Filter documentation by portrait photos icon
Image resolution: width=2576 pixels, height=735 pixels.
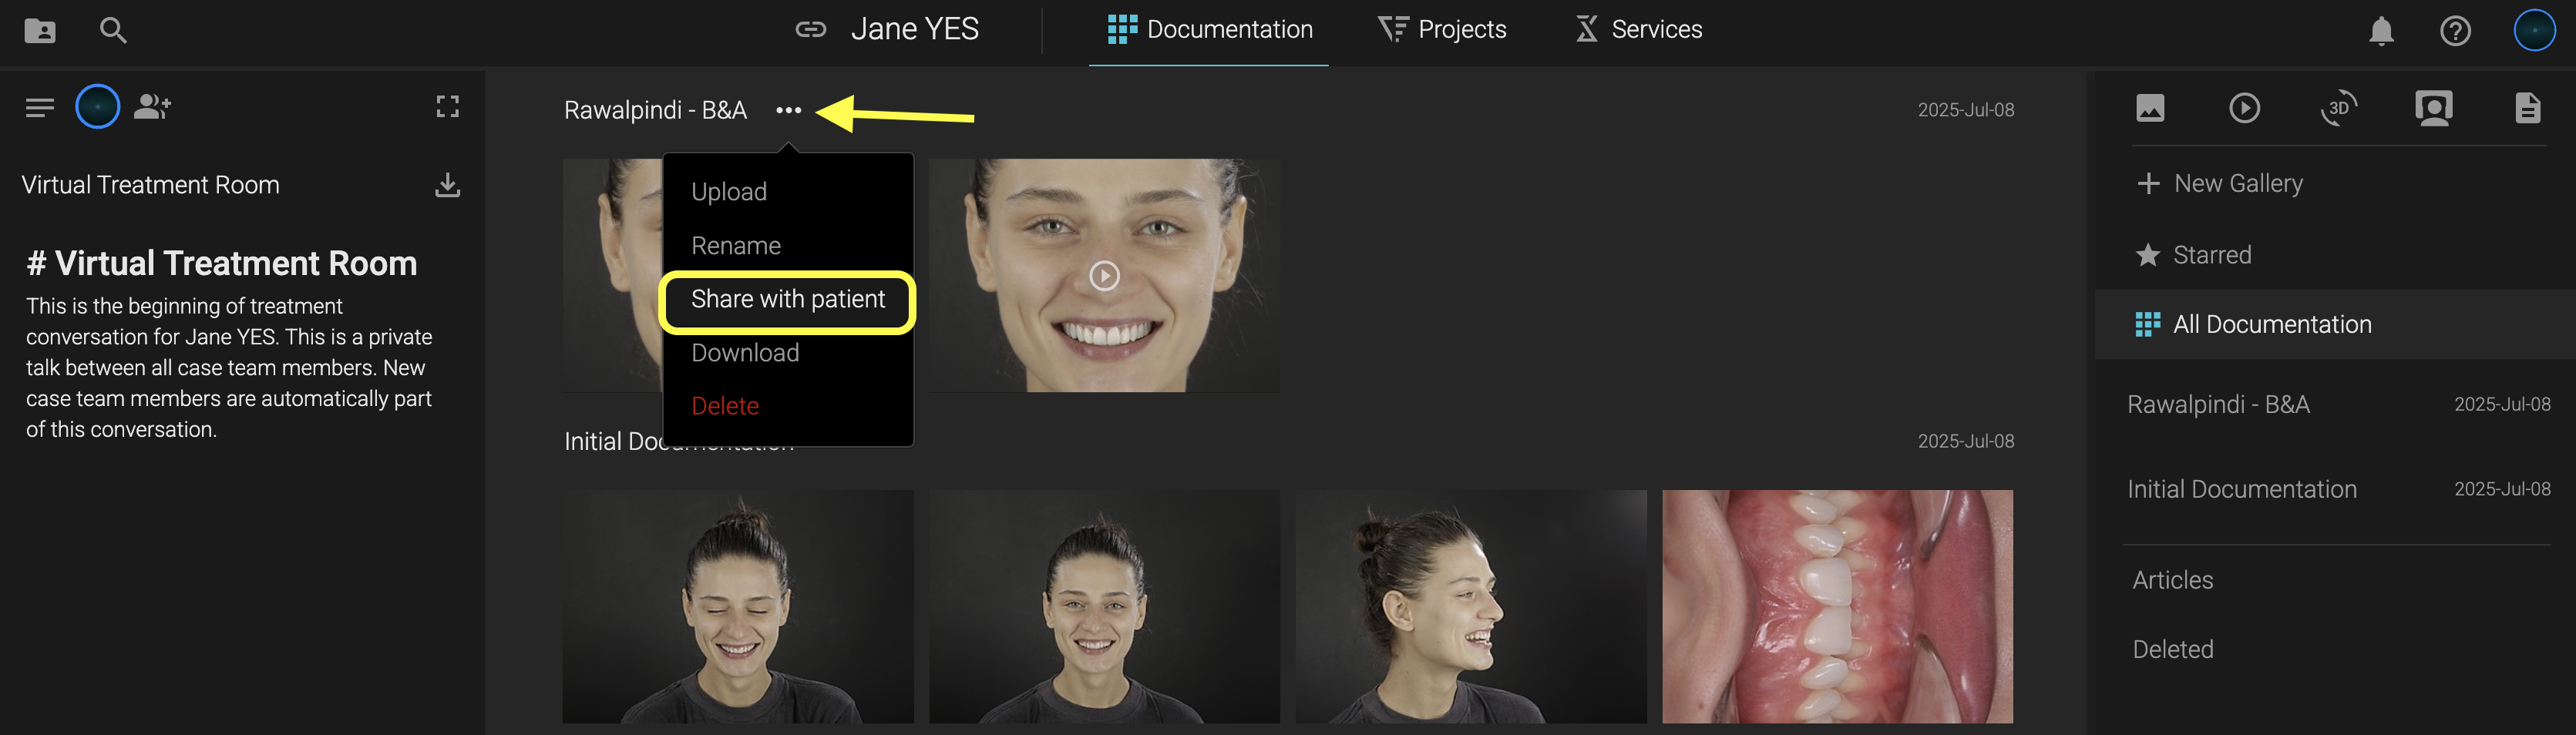coord(2433,108)
